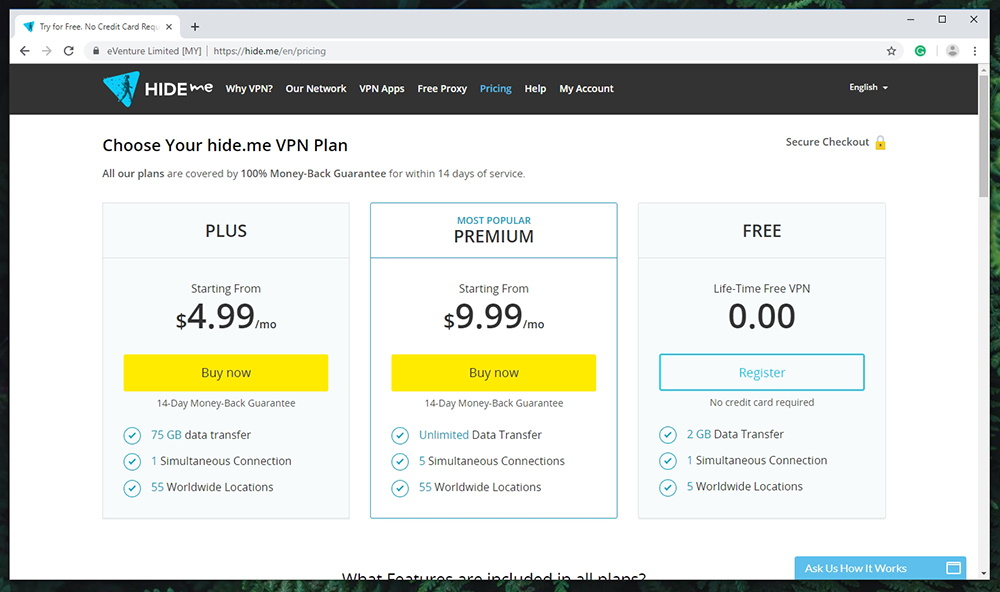Click checkmark beside 5 Simultaneous Connections
This screenshot has height=592, width=1000.
(400, 462)
